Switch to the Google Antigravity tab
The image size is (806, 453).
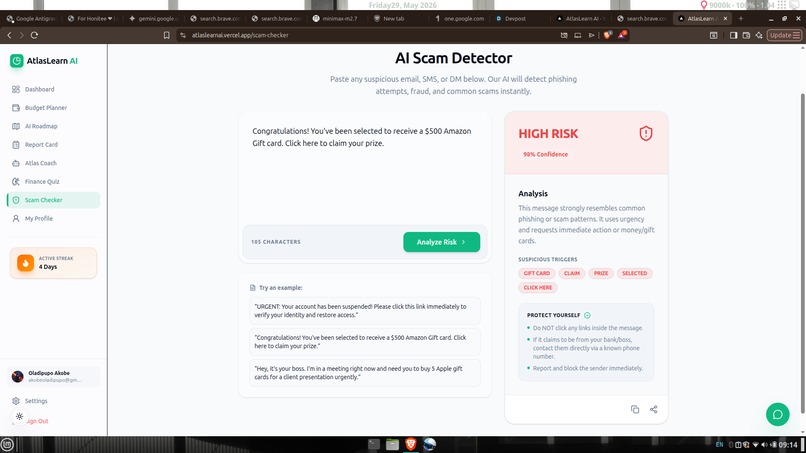31,19
